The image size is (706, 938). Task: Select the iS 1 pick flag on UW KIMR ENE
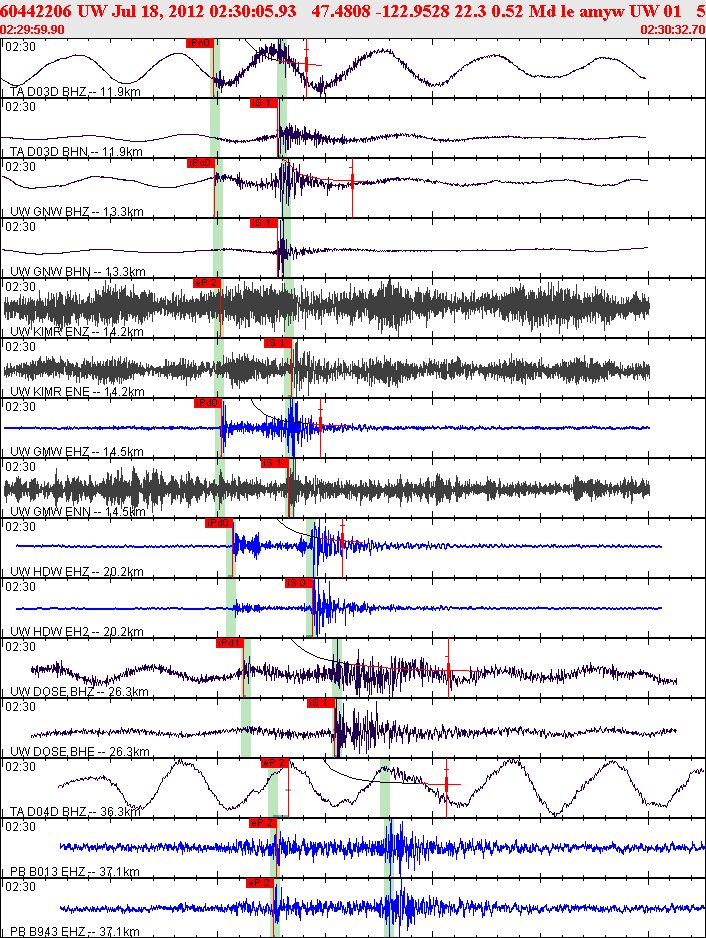(277, 343)
